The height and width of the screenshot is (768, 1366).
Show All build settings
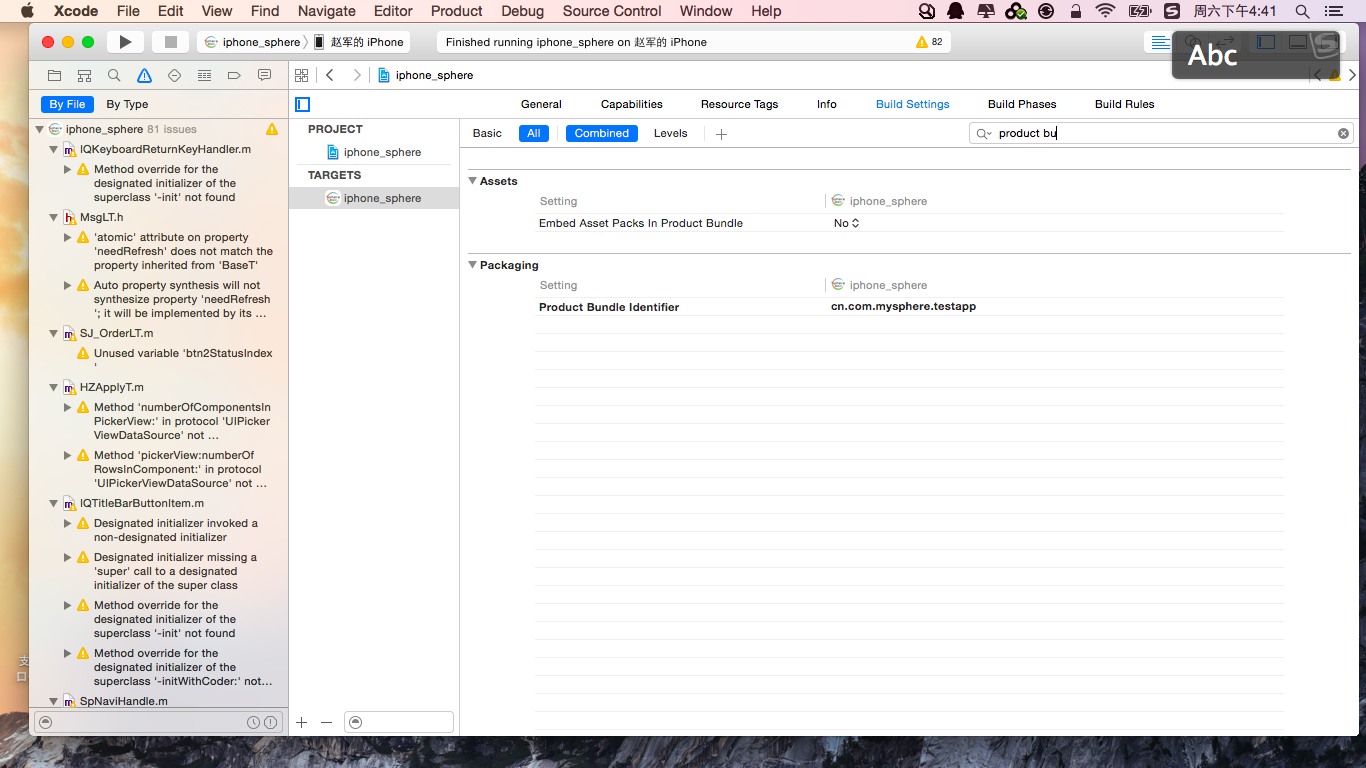pyautogui.click(x=534, y=133)
